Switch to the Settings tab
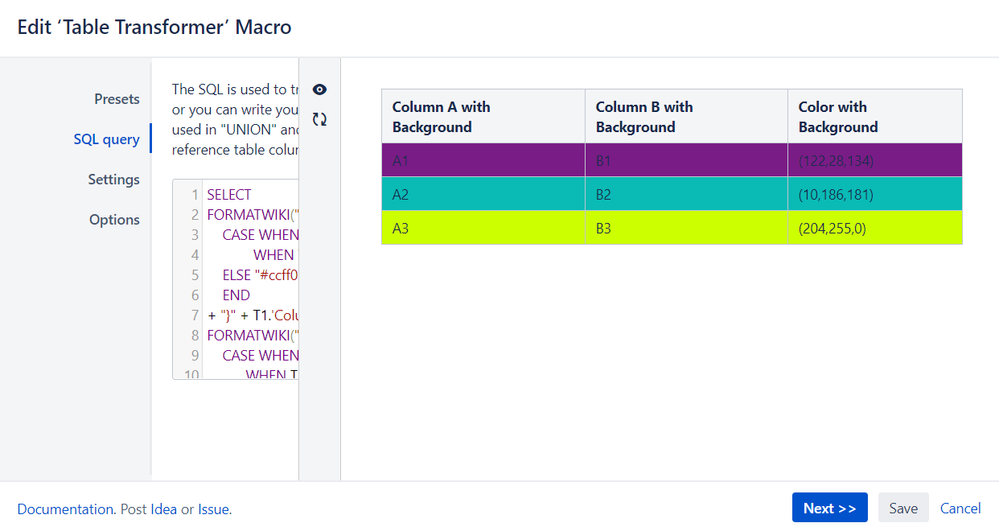This screenshot has height=528, width=999. pyautogui.click(x=113, y=179)
